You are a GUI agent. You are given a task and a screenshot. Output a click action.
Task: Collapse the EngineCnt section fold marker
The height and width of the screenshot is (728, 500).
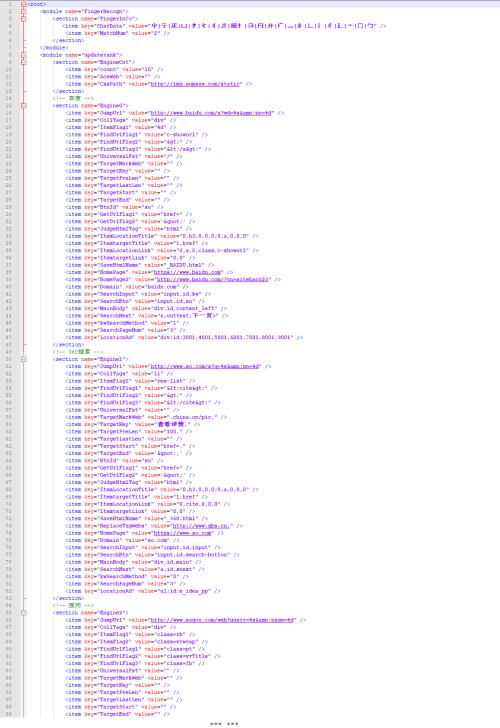click(x=23, y=62)
